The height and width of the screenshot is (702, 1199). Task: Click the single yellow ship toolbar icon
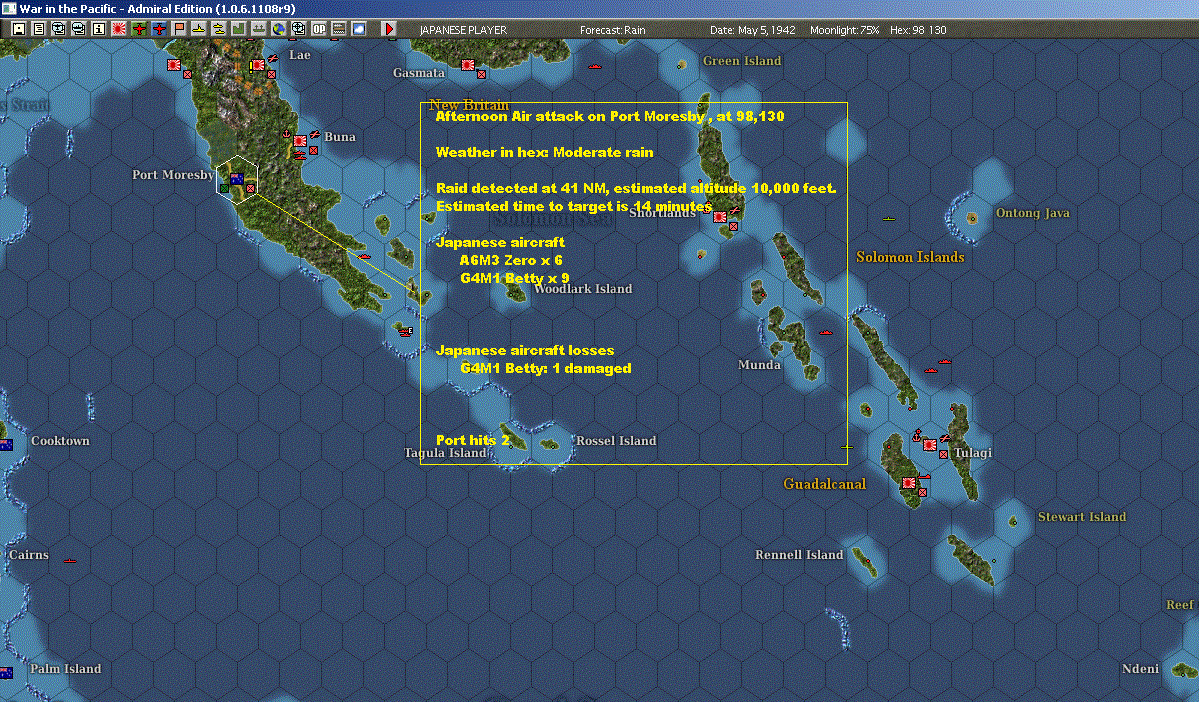(x=199, y=29)
